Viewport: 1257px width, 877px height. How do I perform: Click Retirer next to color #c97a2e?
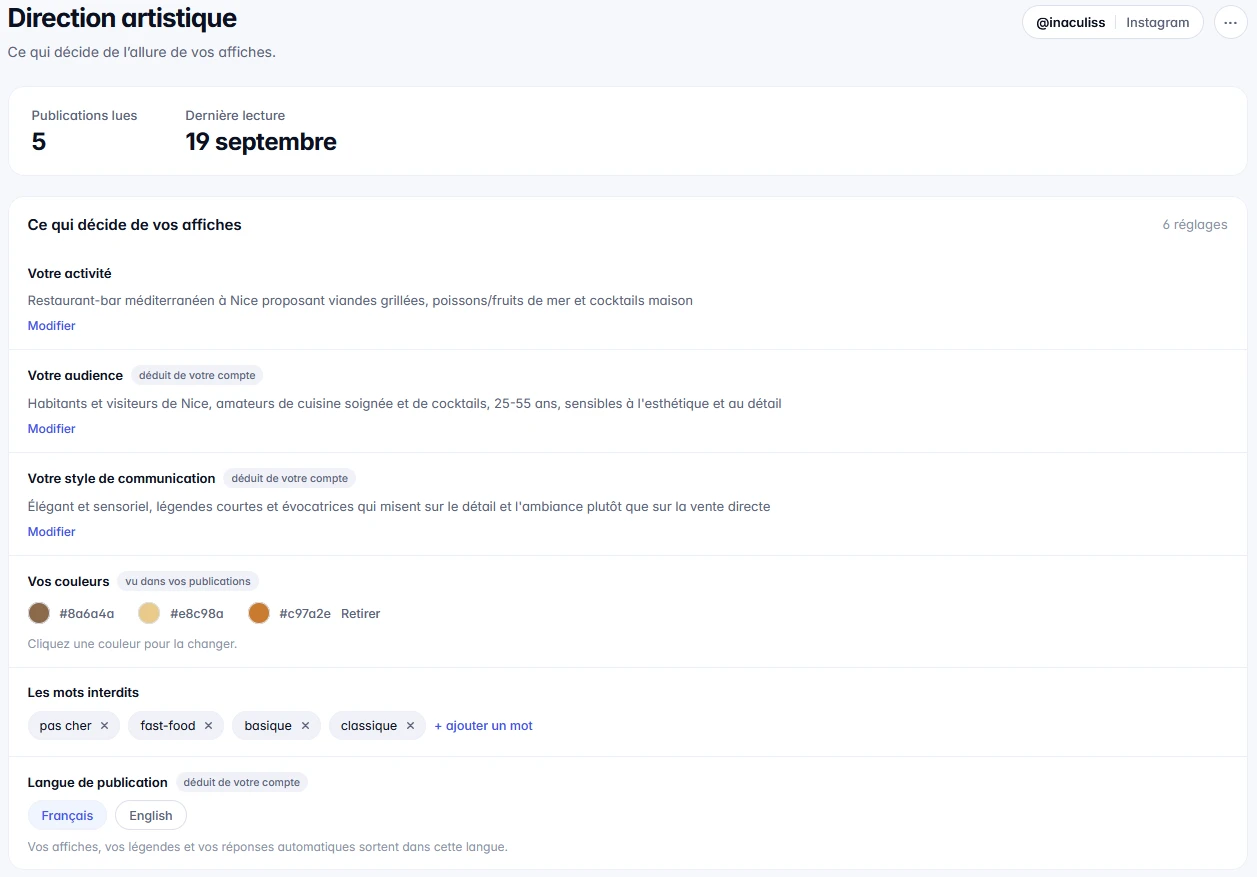360,614
